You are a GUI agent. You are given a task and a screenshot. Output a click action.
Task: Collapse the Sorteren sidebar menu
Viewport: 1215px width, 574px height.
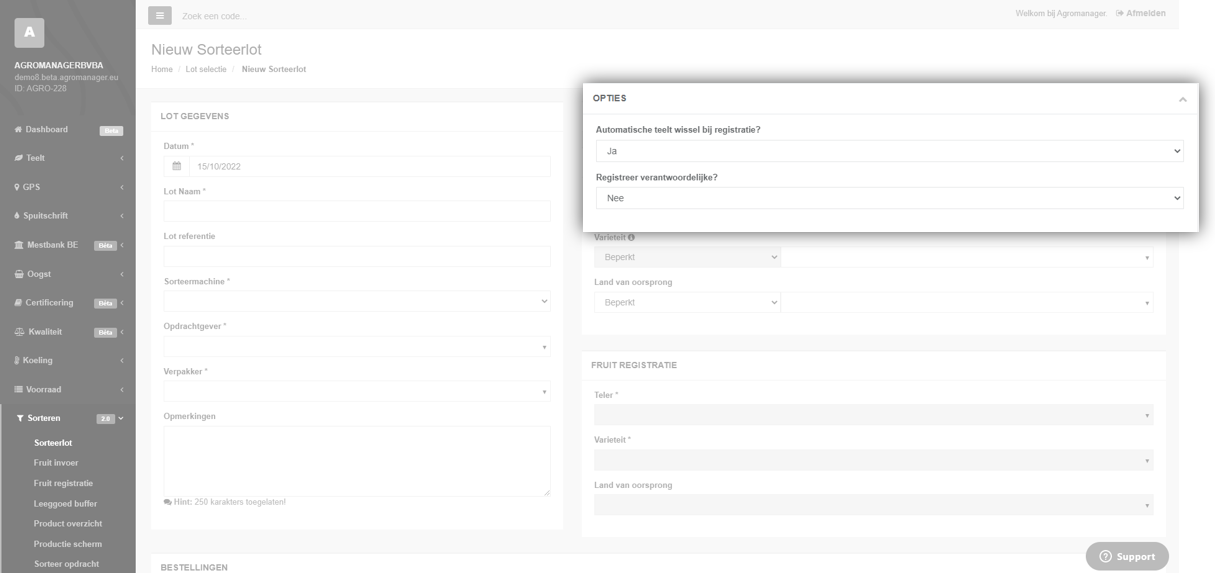point(67,418)
